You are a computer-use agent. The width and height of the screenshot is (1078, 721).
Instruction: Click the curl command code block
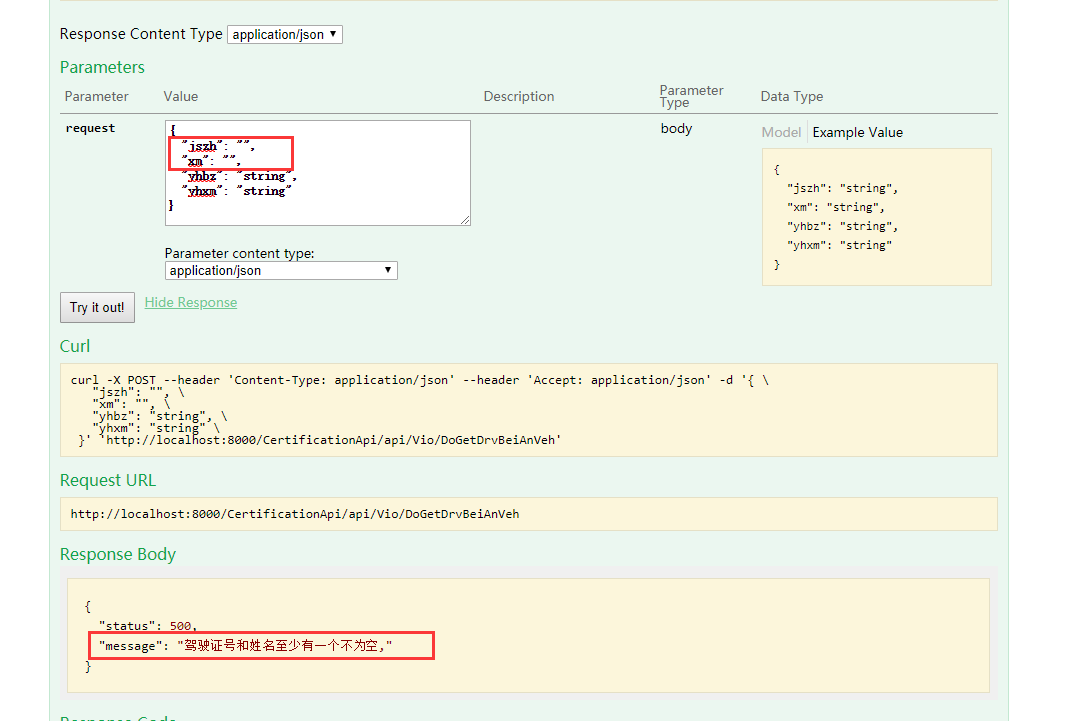528,410
